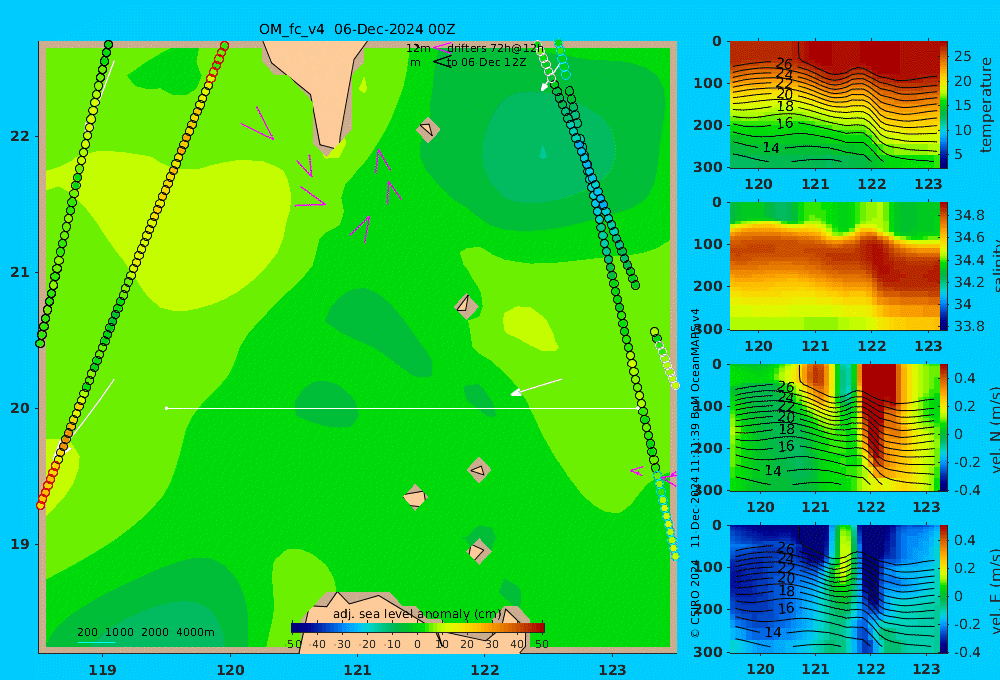Screen dimensions: 1000x680
Task: Click longitude label 123 on main map
Action: tap(613, 670)
